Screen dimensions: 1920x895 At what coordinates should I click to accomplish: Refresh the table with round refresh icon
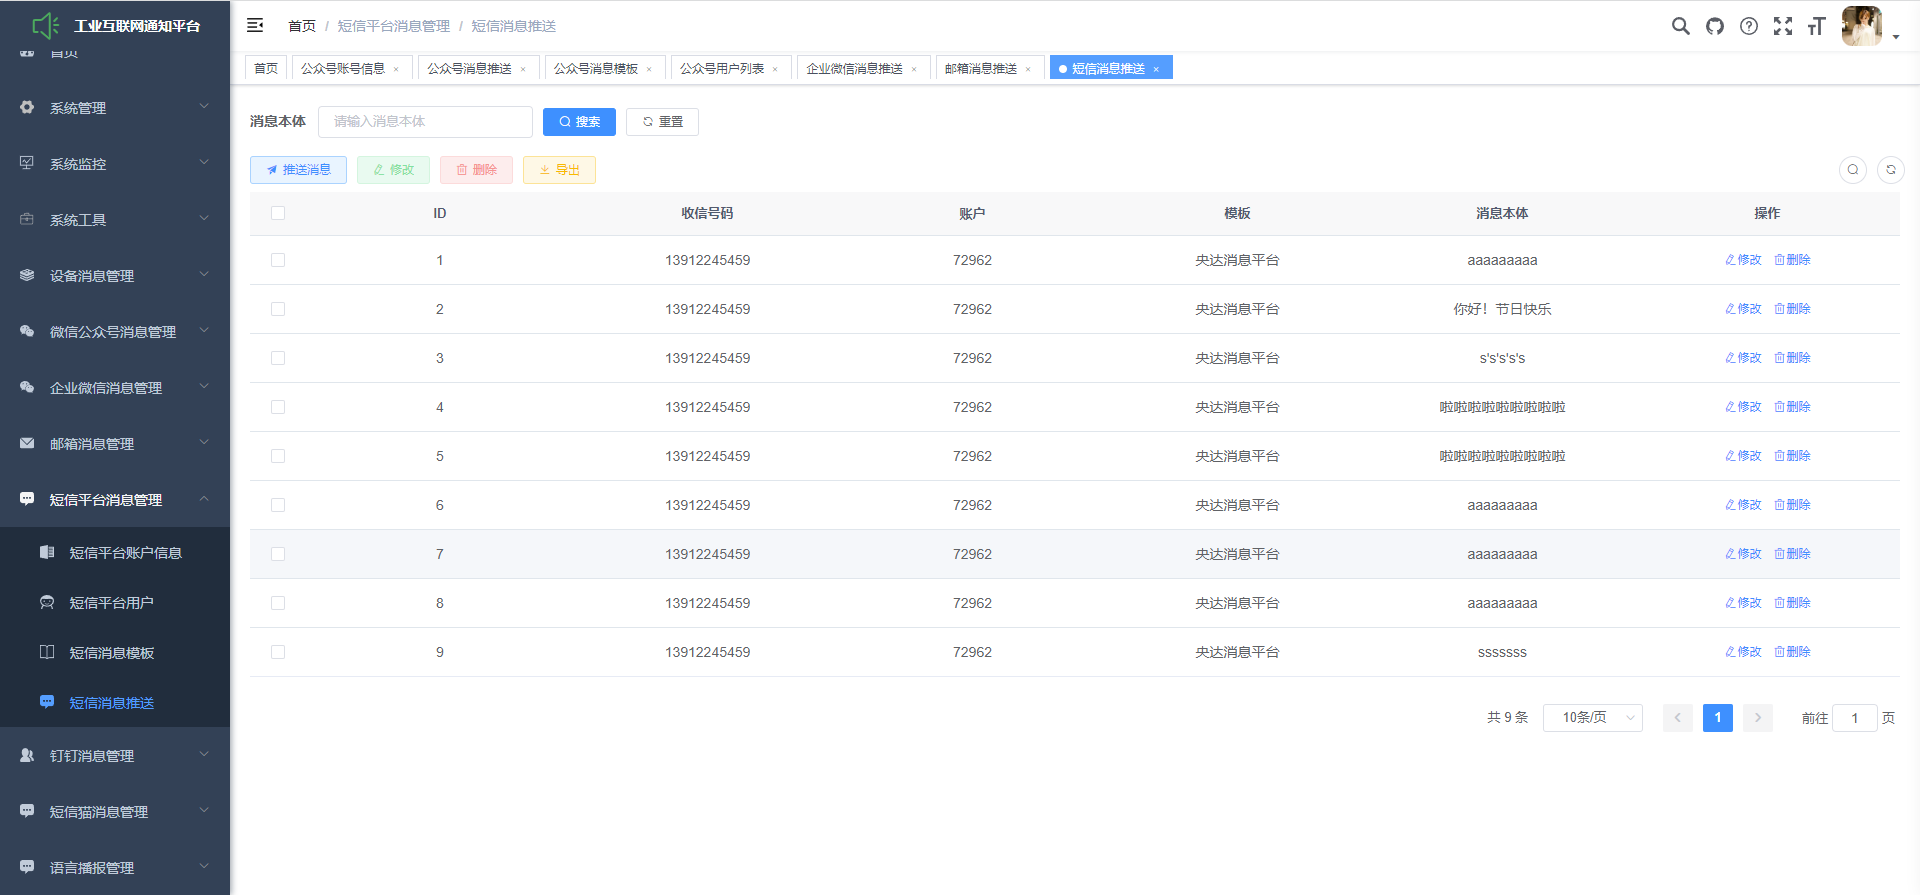[1891, 170]
